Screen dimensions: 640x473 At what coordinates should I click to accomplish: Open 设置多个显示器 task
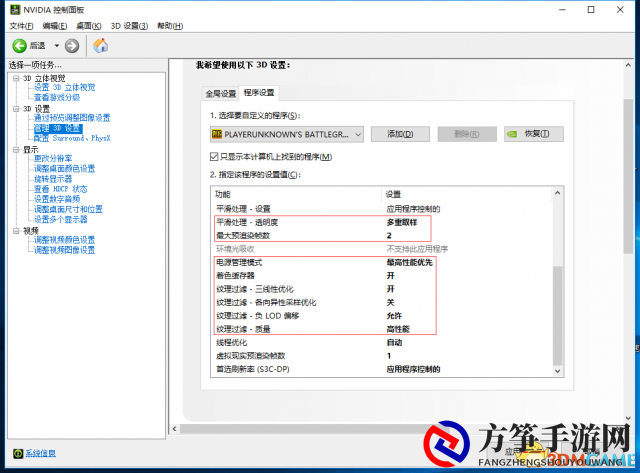[x=60, y=220]
